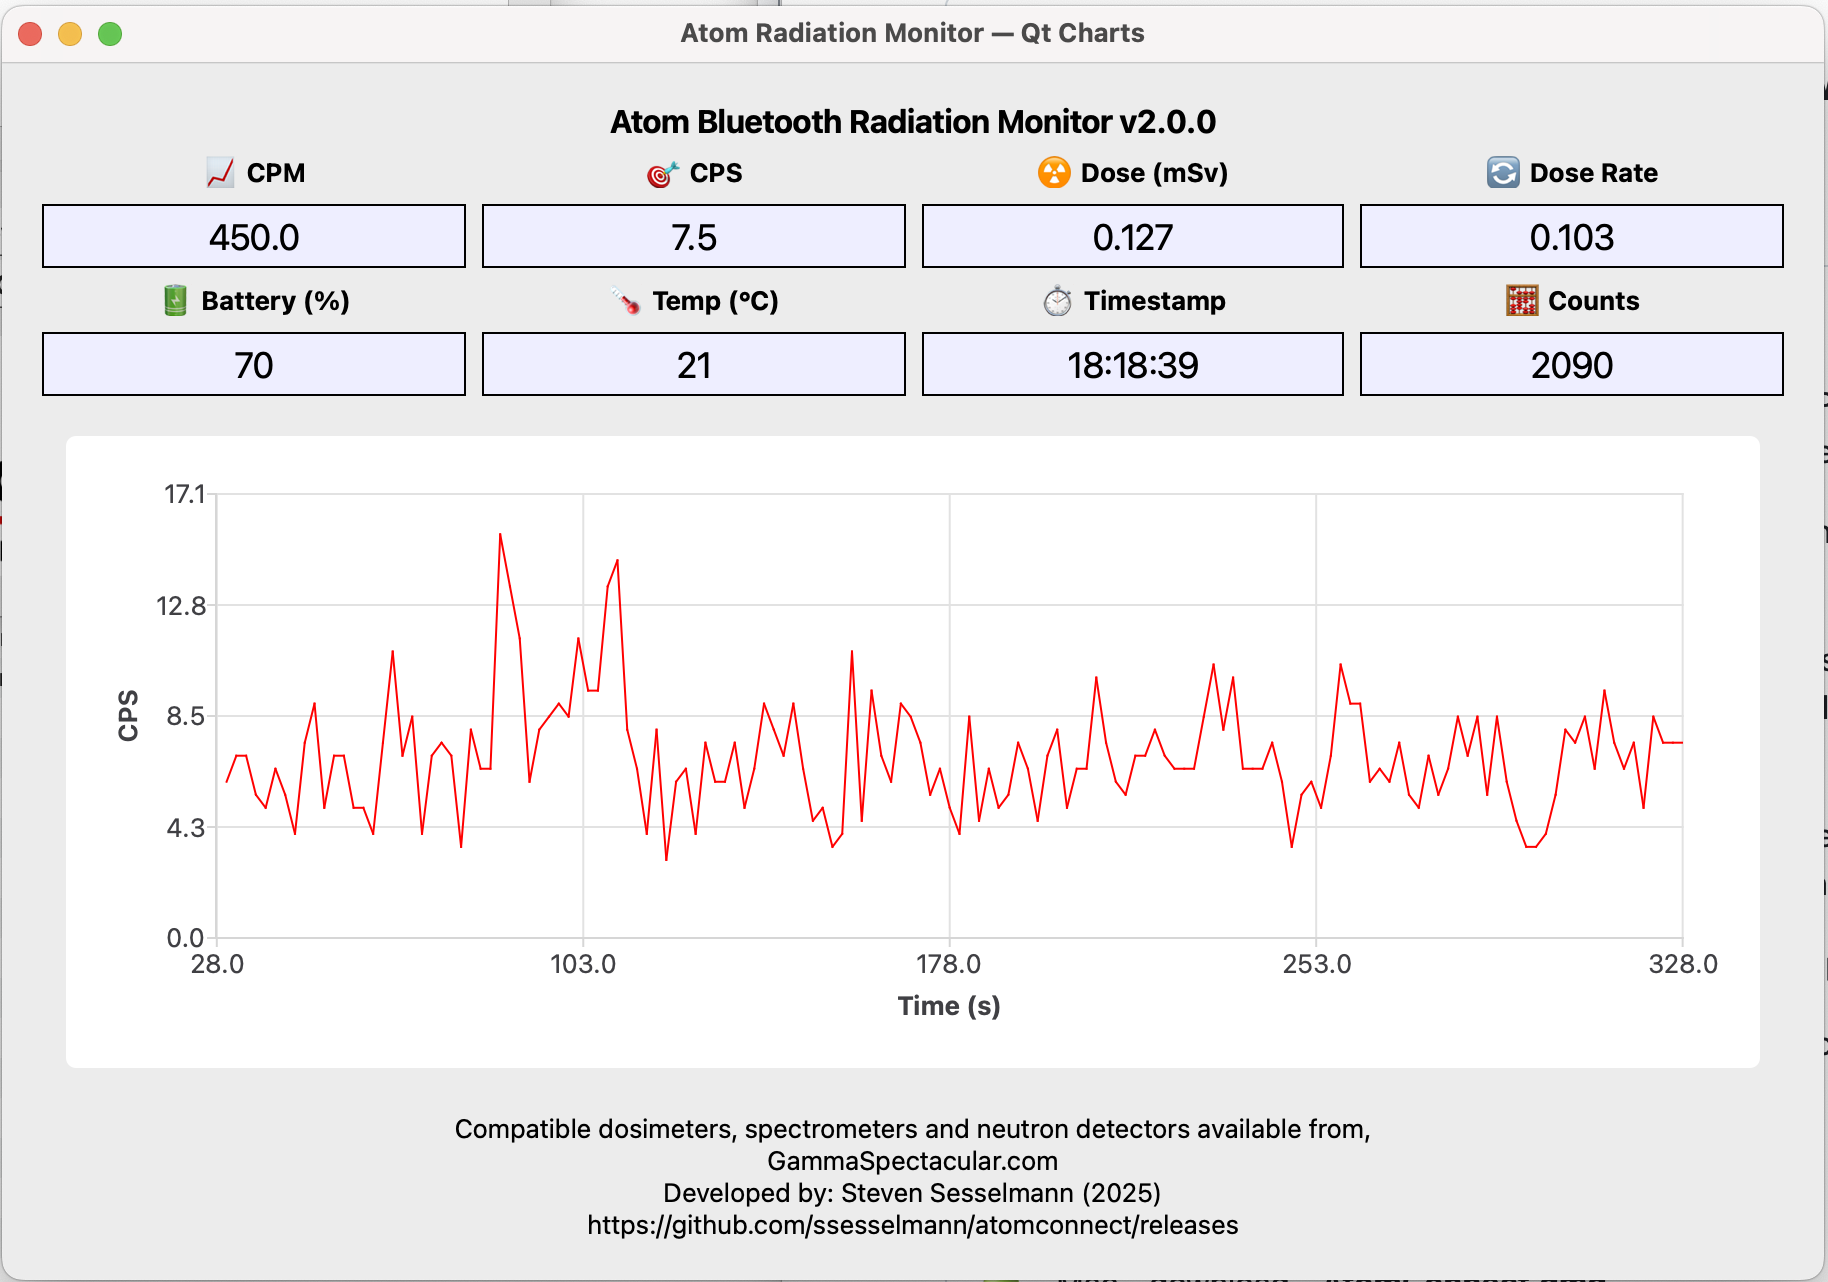Select the CPS value field showing 7.5
This screenshot has width=1828, height=1282.
[x=694, y=237]
